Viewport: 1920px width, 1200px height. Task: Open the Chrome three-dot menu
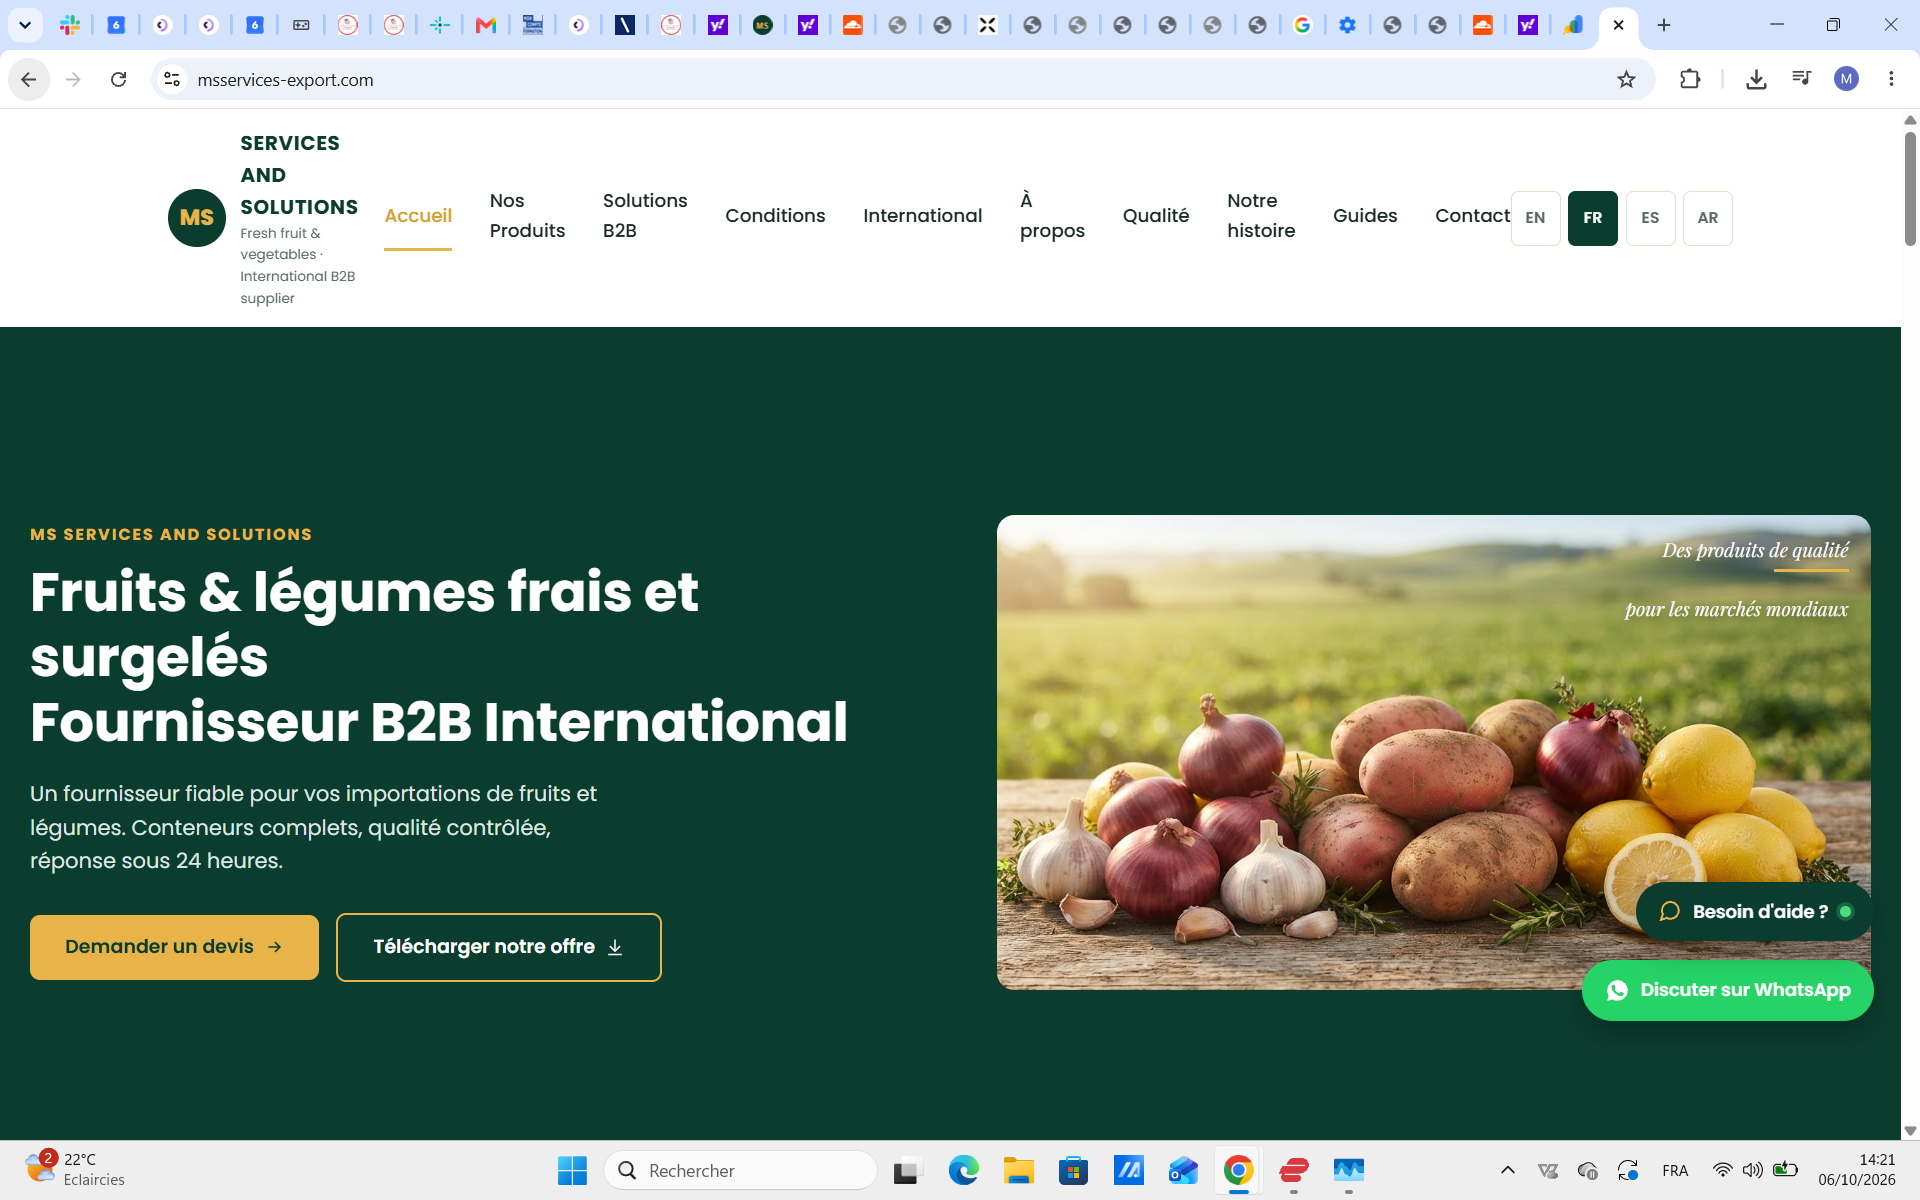[1891, 79]
